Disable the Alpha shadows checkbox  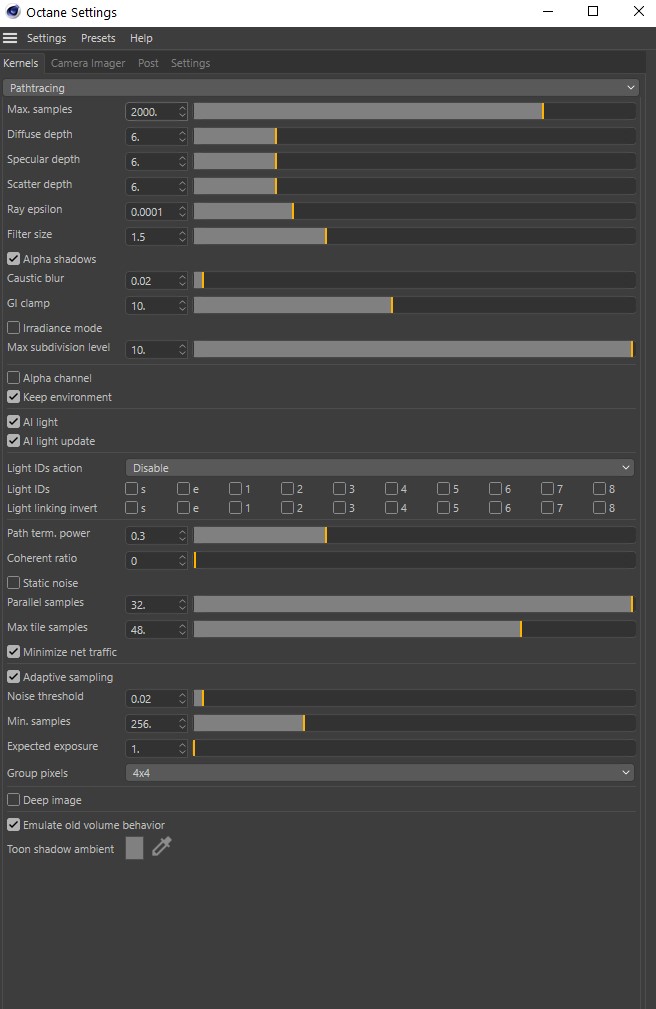tap(14, 259)
